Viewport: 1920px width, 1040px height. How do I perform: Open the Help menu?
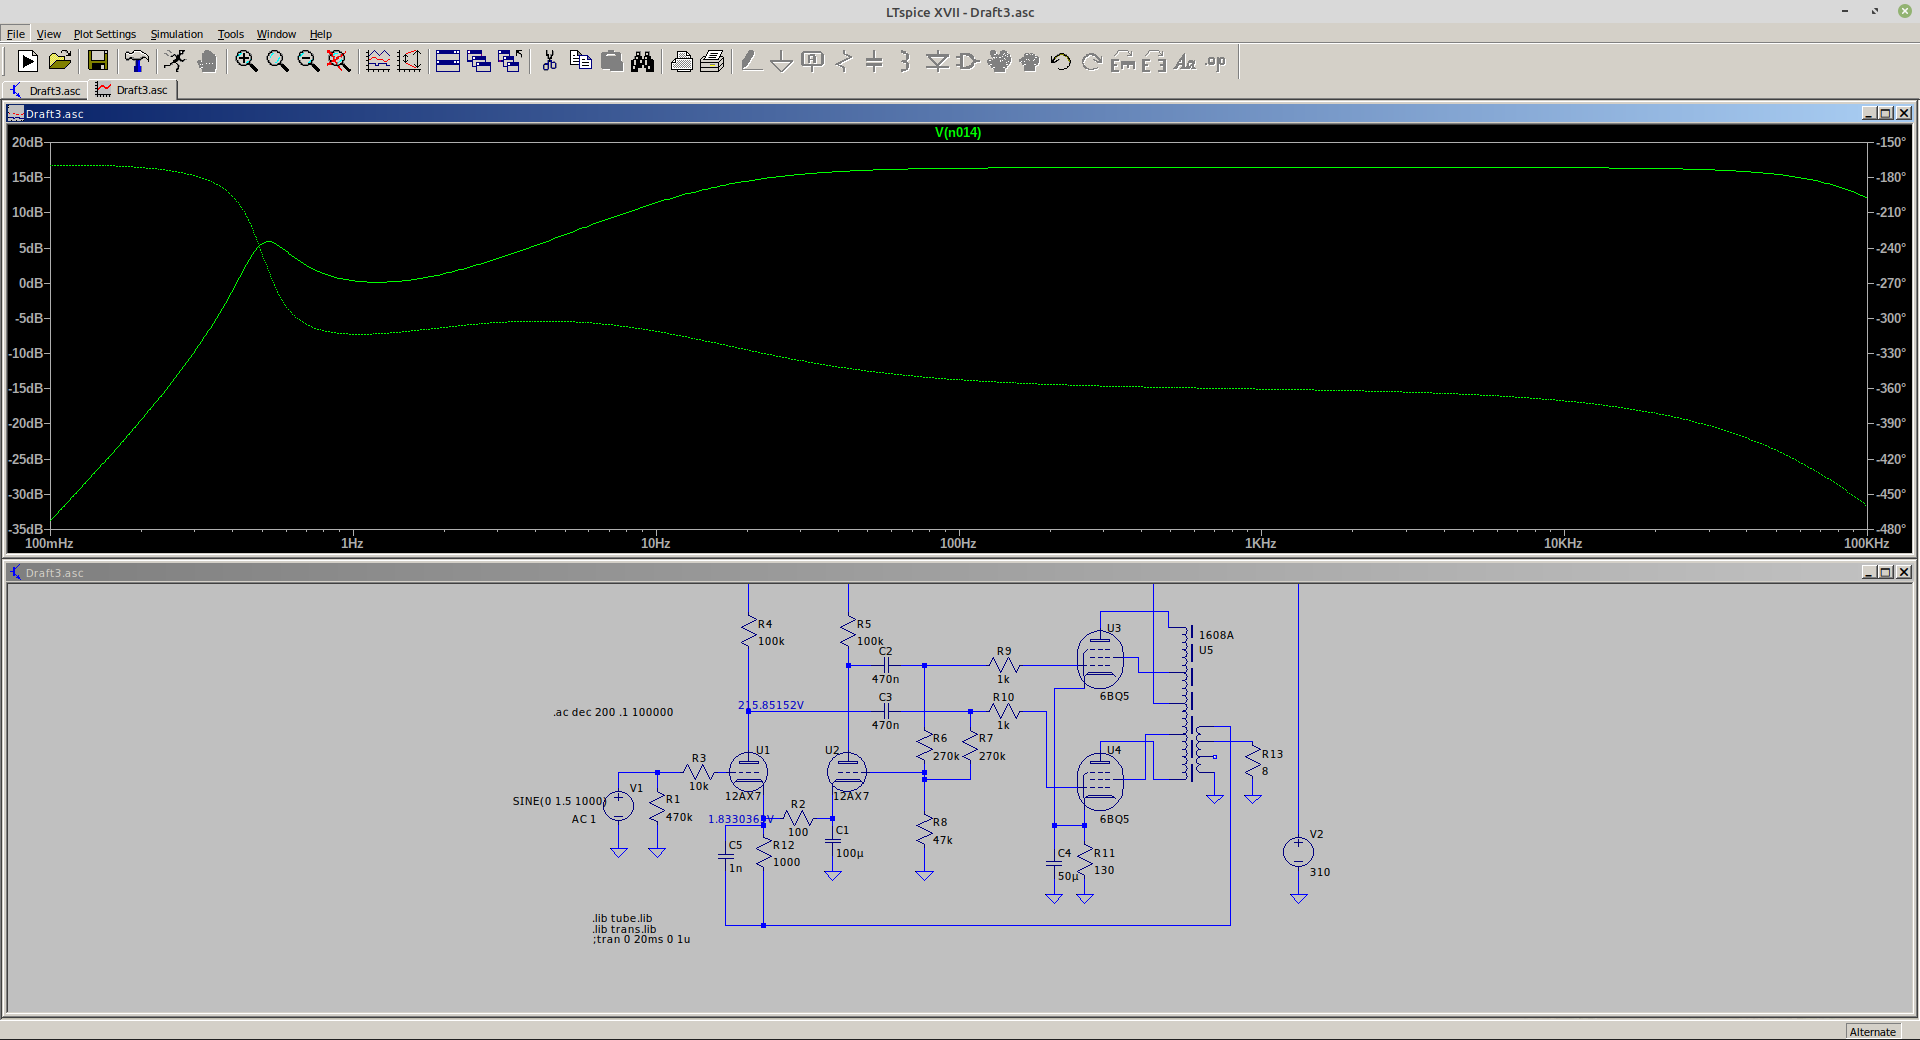click(320, 34)
